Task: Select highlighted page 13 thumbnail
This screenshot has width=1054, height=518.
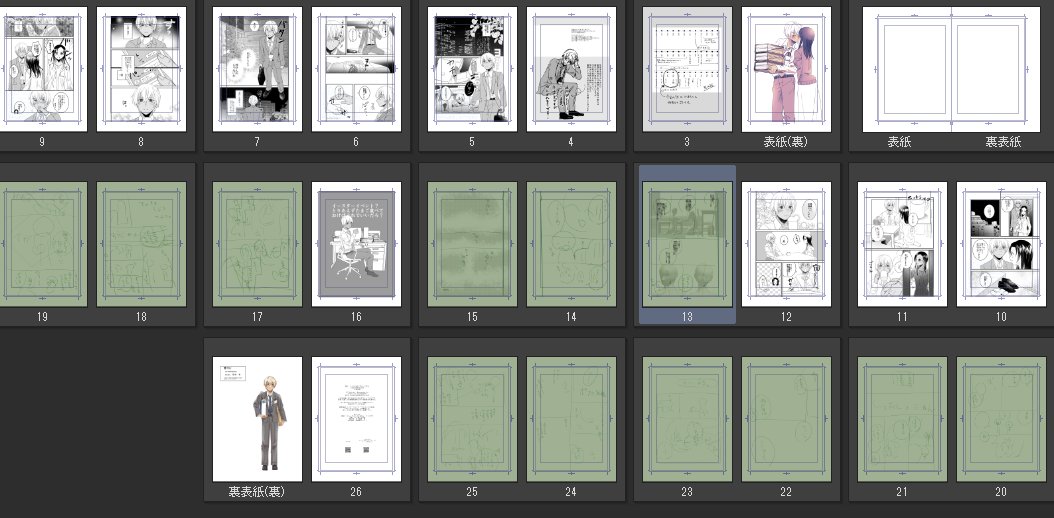Action: click(687, 245)
